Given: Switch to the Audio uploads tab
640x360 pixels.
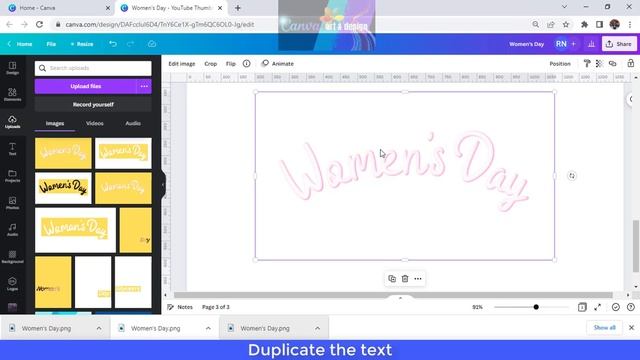Looking at the screenshot, I should [133, 123].
